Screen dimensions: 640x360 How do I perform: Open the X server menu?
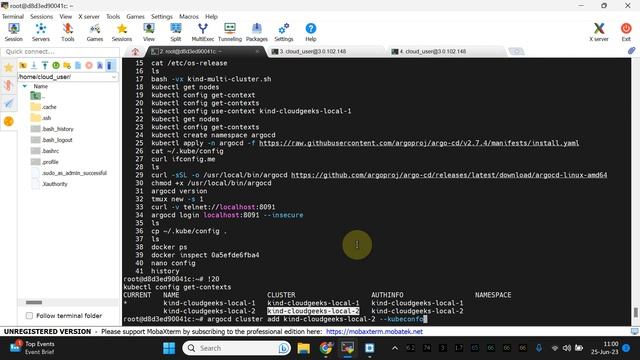[x=89, y=16]
